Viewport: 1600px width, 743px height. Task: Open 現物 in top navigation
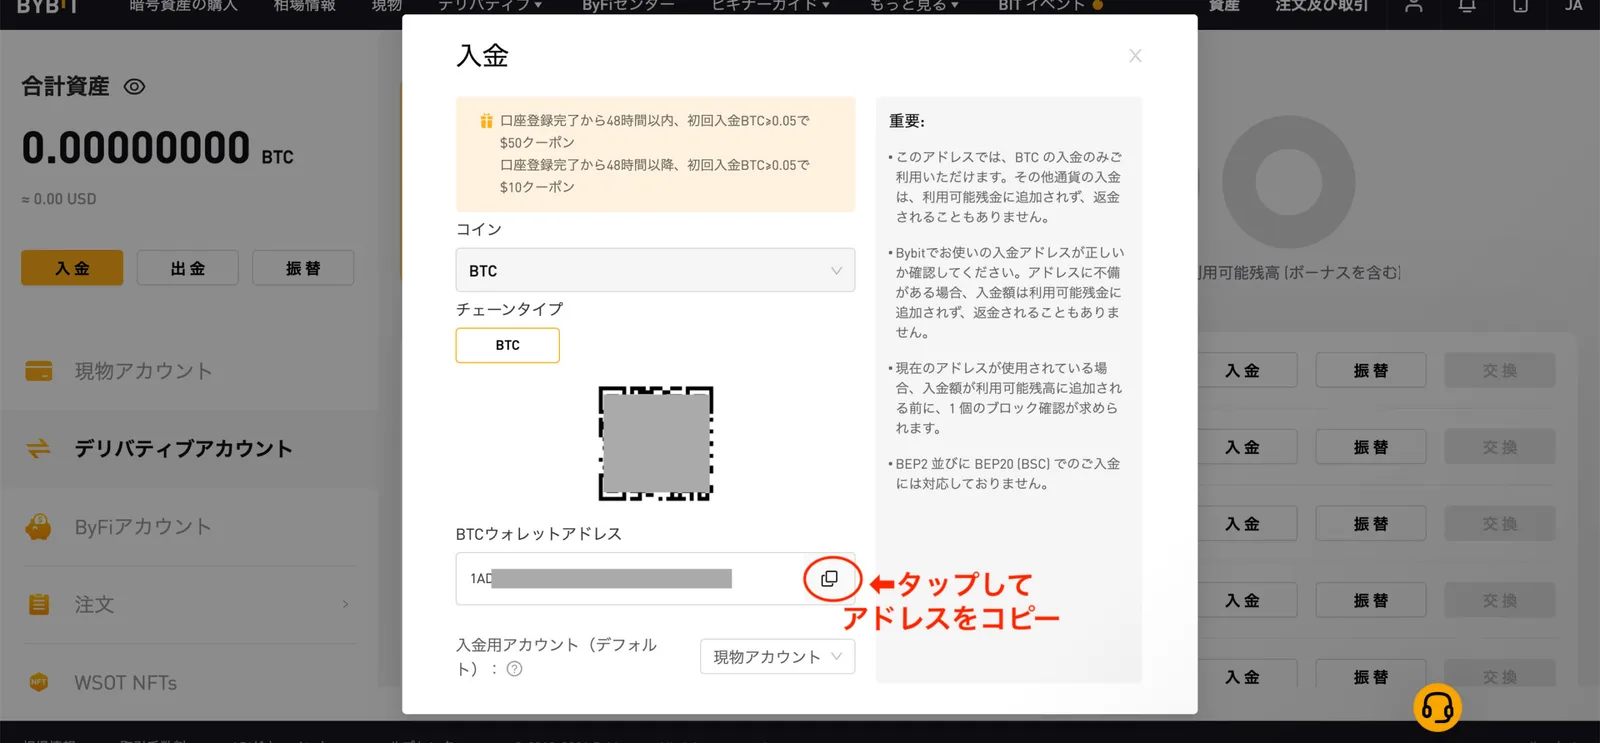pyautogui.click(x=387, y=6)
